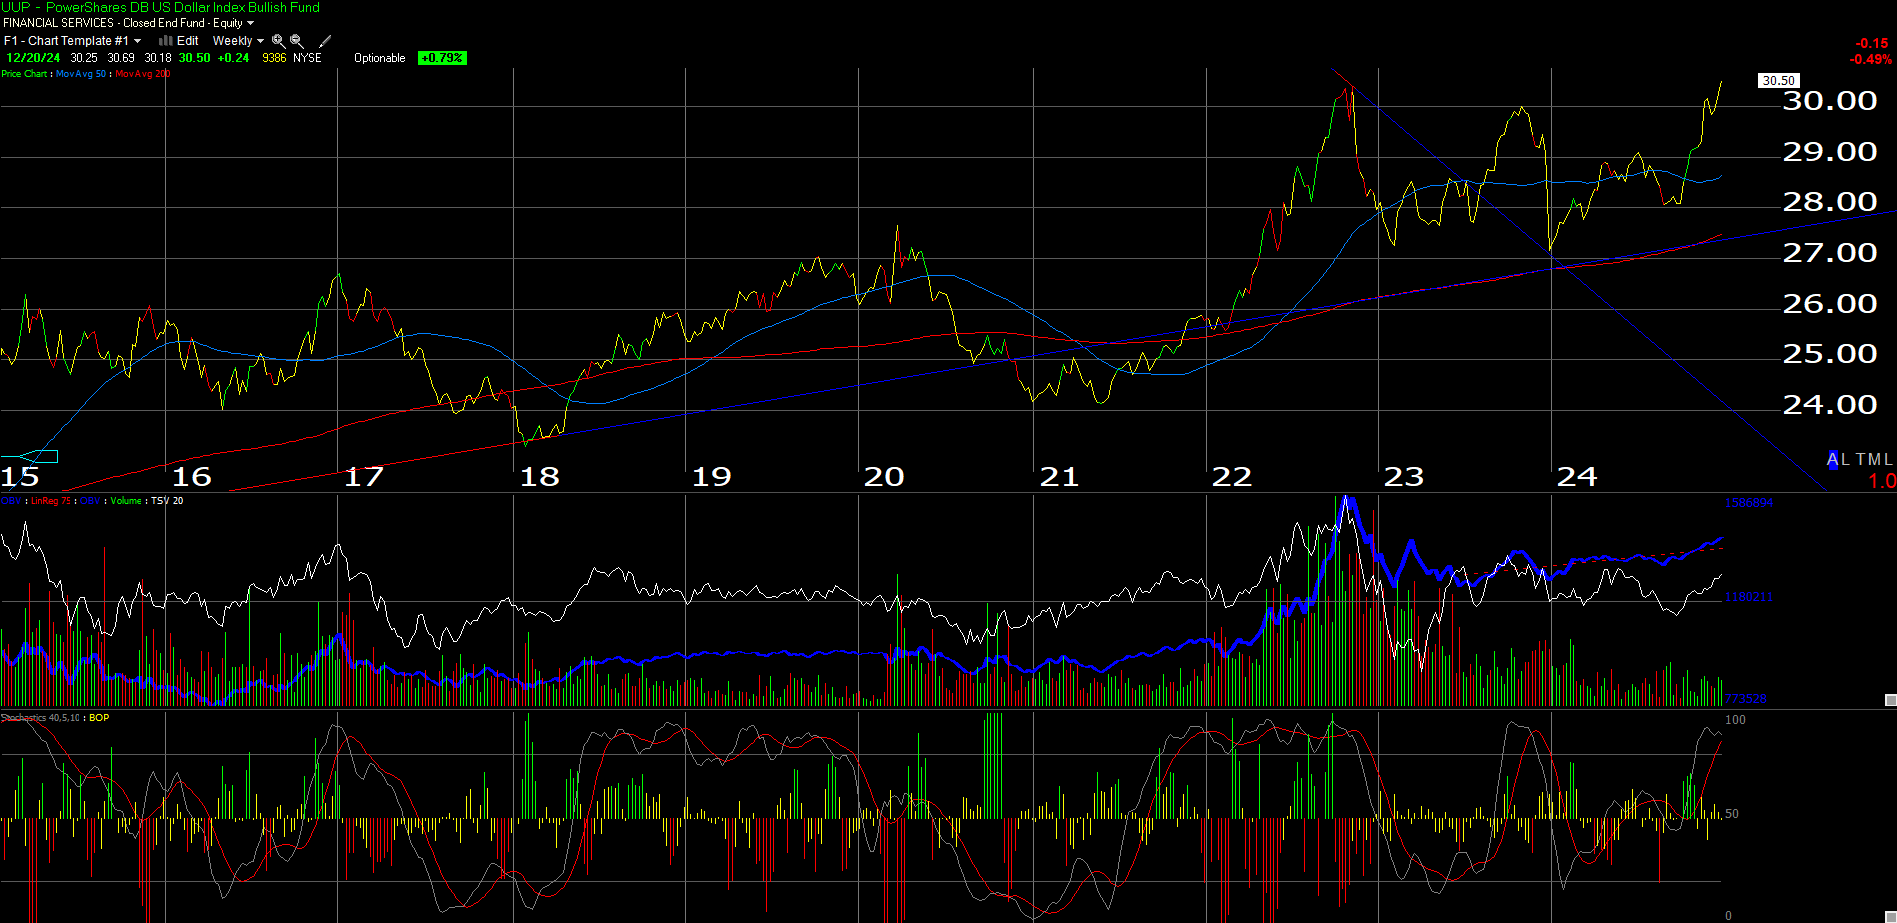Click the NYSE exchange label
The height and width of the screenshot is (923, 1897).
(x=307, y=58)
